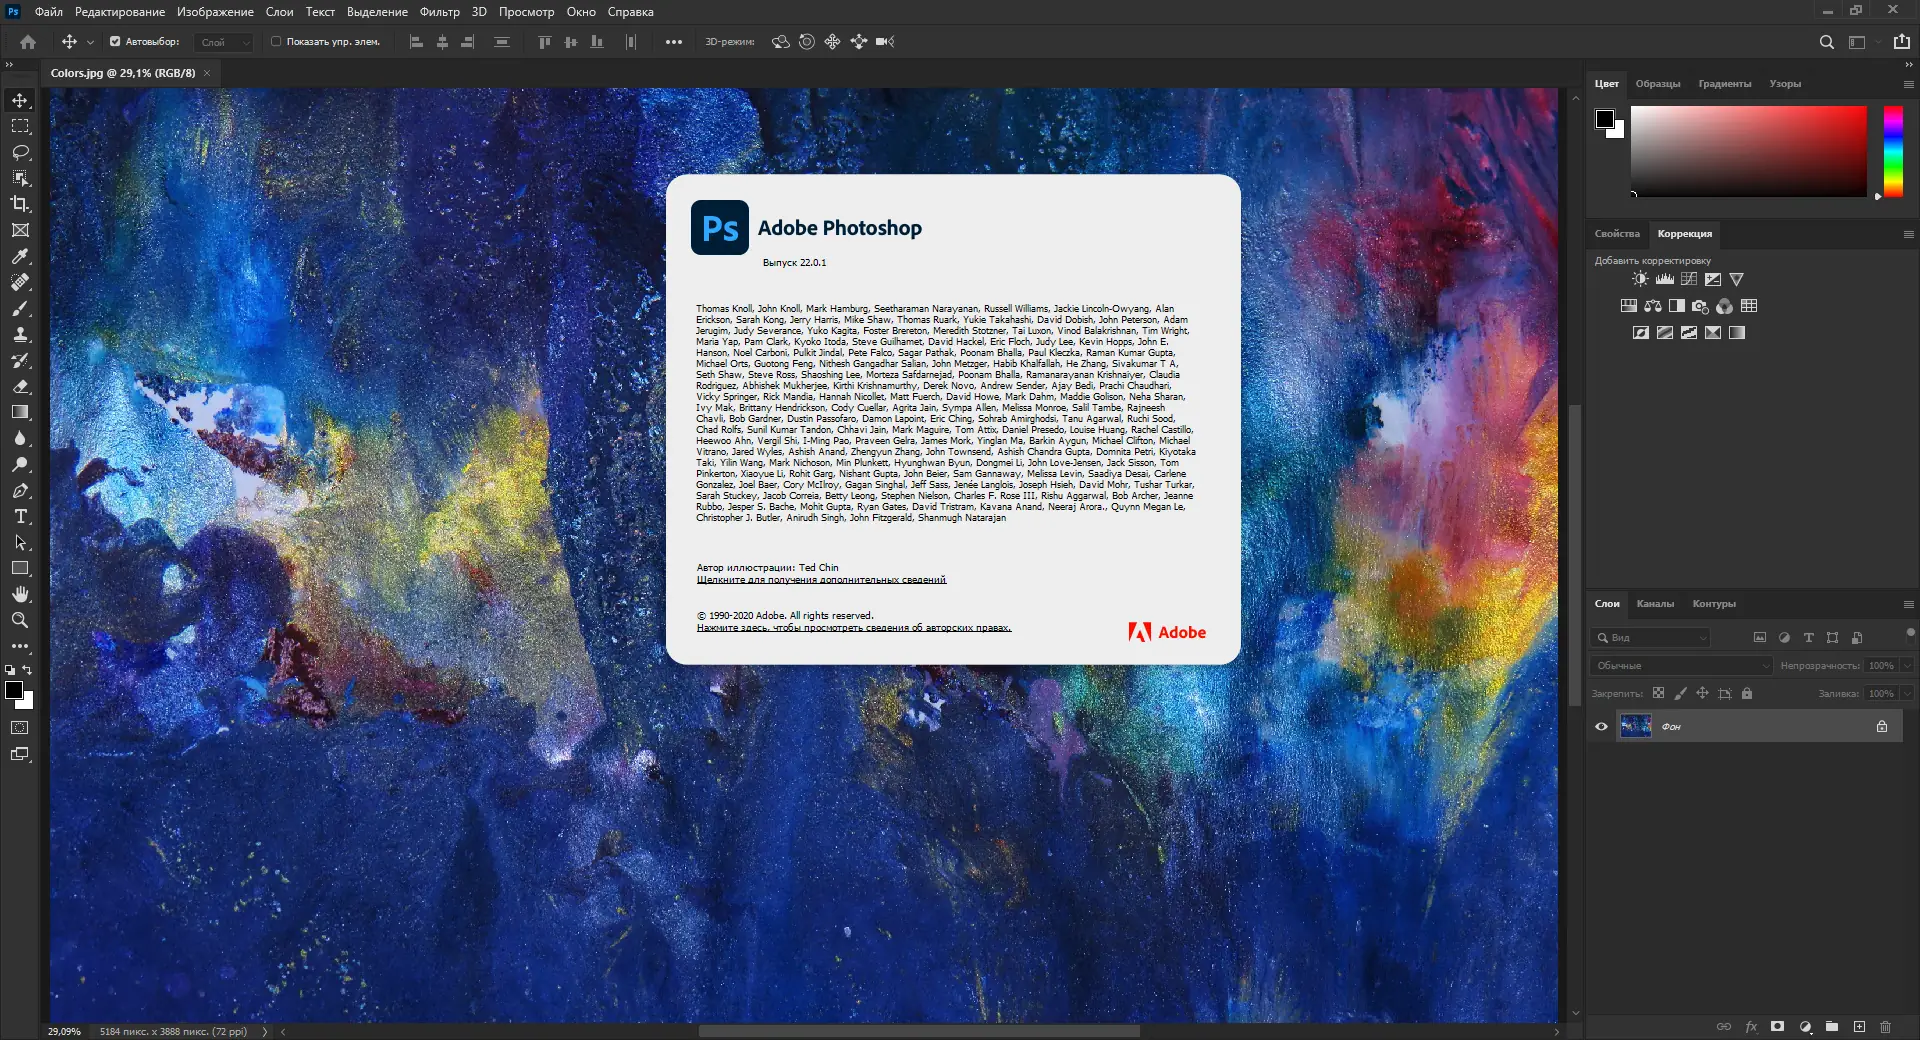Open the layer filter 'Вид' dropdown

(x=1650, y=638)
